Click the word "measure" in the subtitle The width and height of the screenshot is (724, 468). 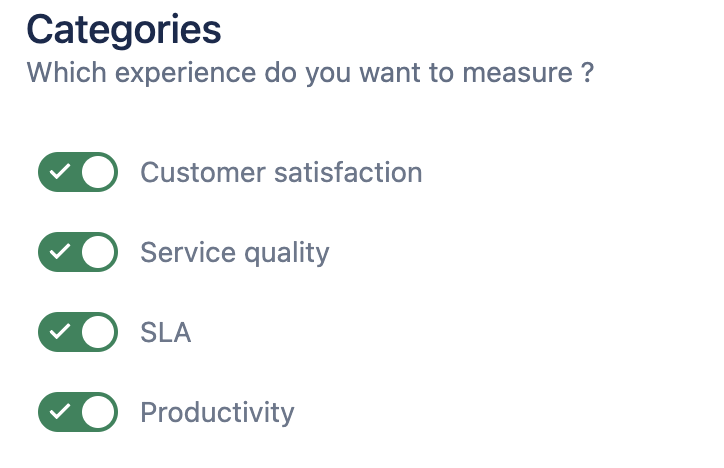(x=520, y=74)
